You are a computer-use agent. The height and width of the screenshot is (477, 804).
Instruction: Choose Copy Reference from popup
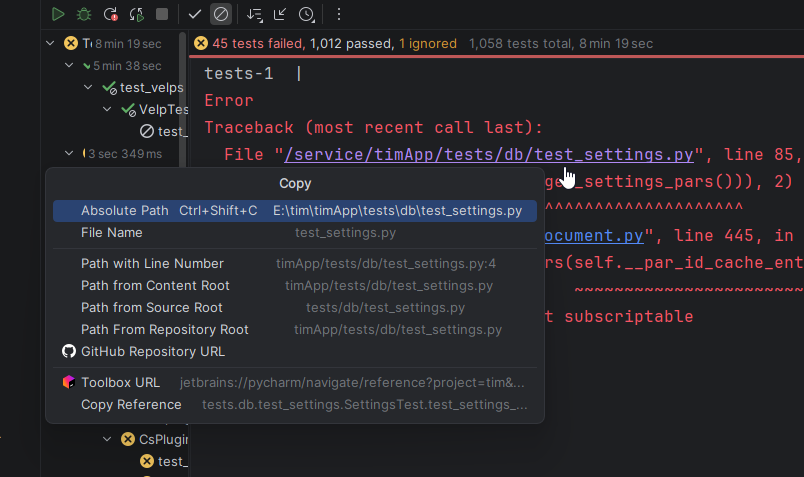click(131, 405)
